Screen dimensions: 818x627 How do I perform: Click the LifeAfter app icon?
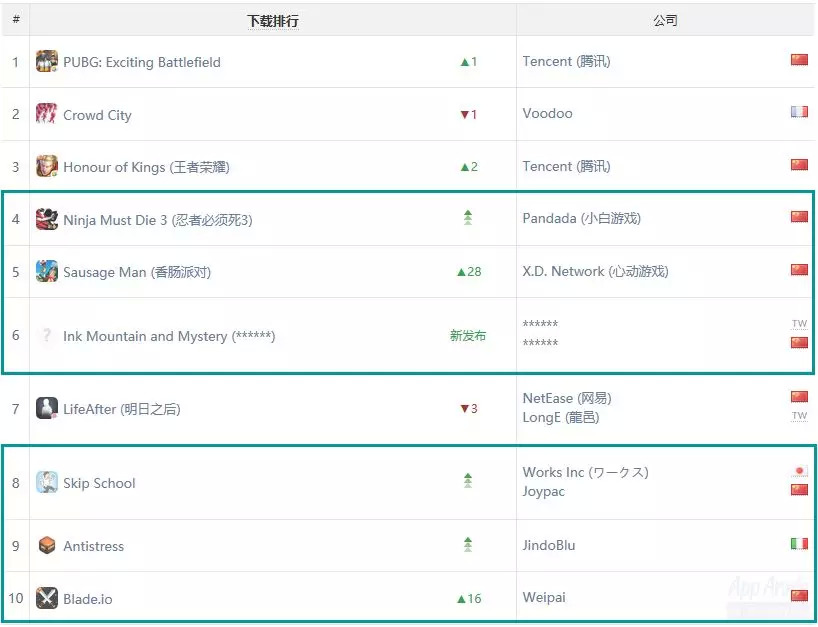(x=47, y=408)
